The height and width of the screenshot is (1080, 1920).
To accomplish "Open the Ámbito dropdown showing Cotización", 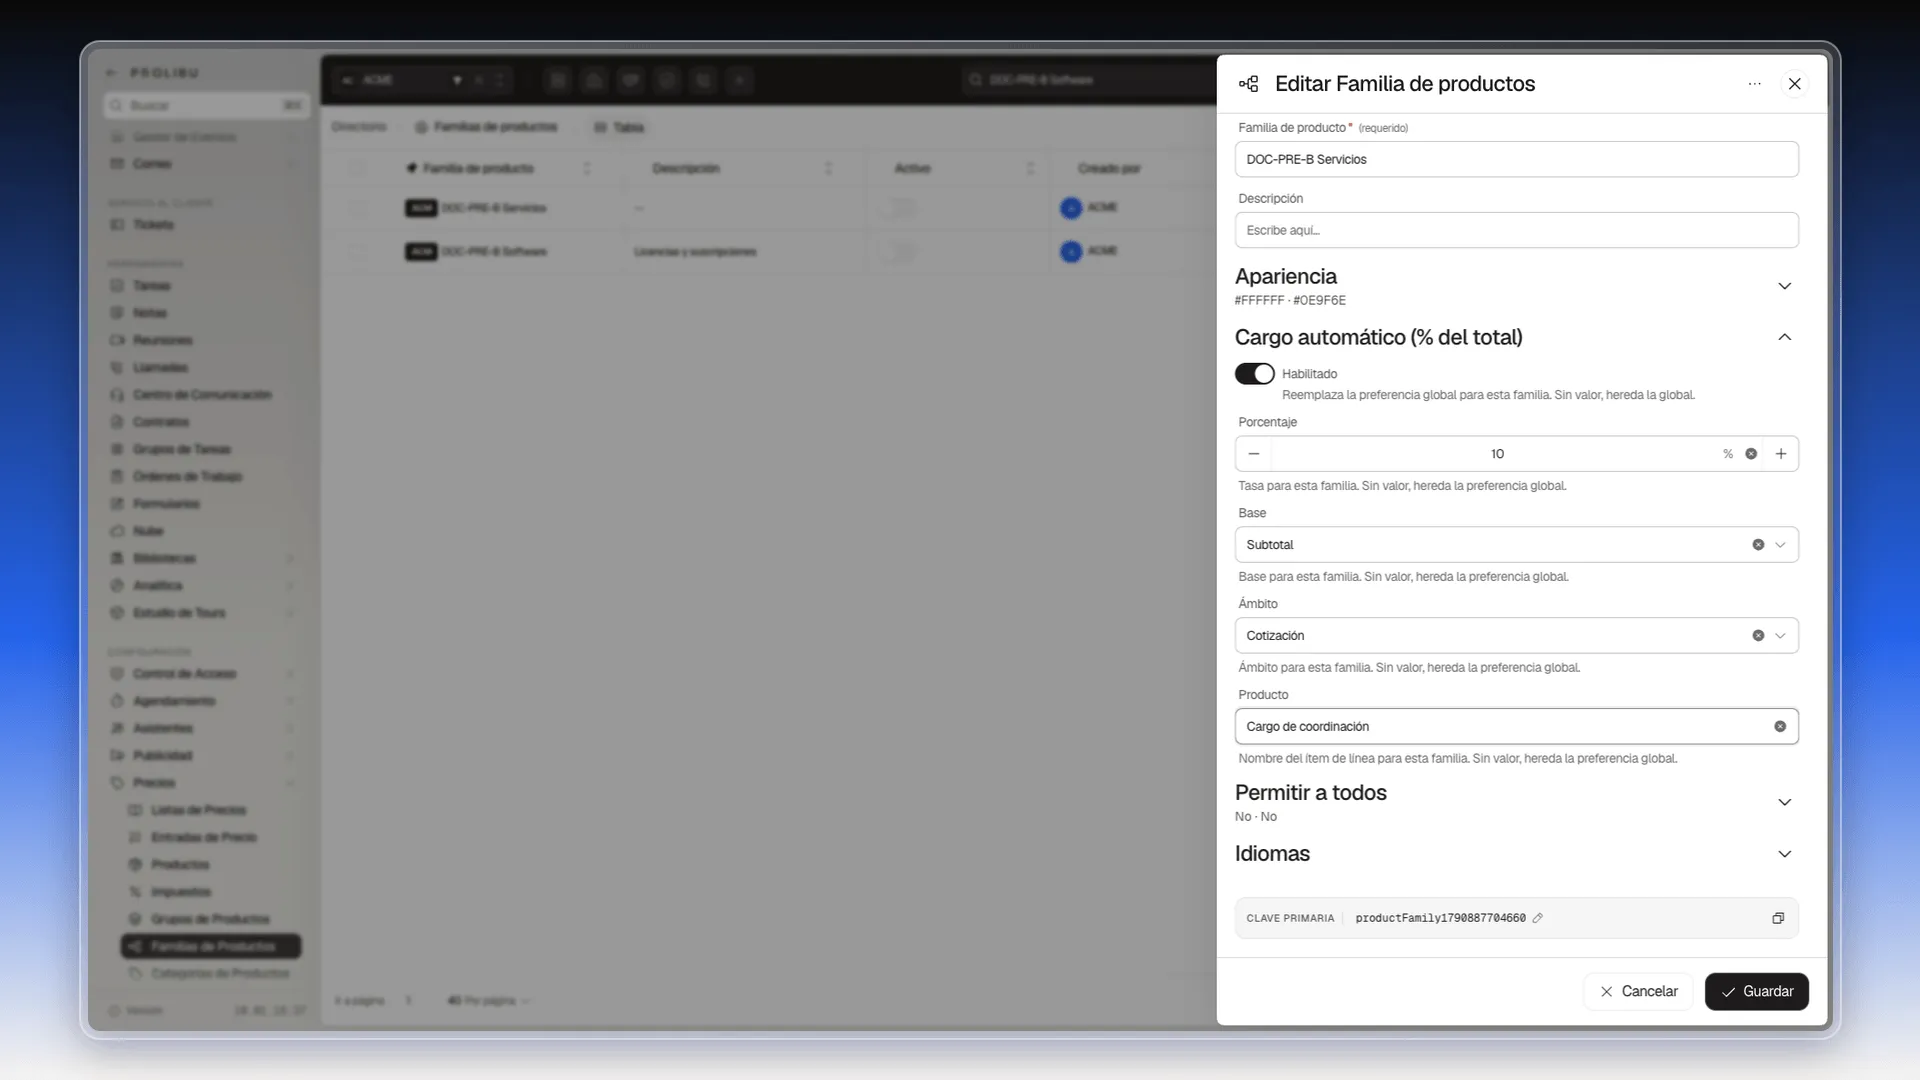I will point(1517,636).
